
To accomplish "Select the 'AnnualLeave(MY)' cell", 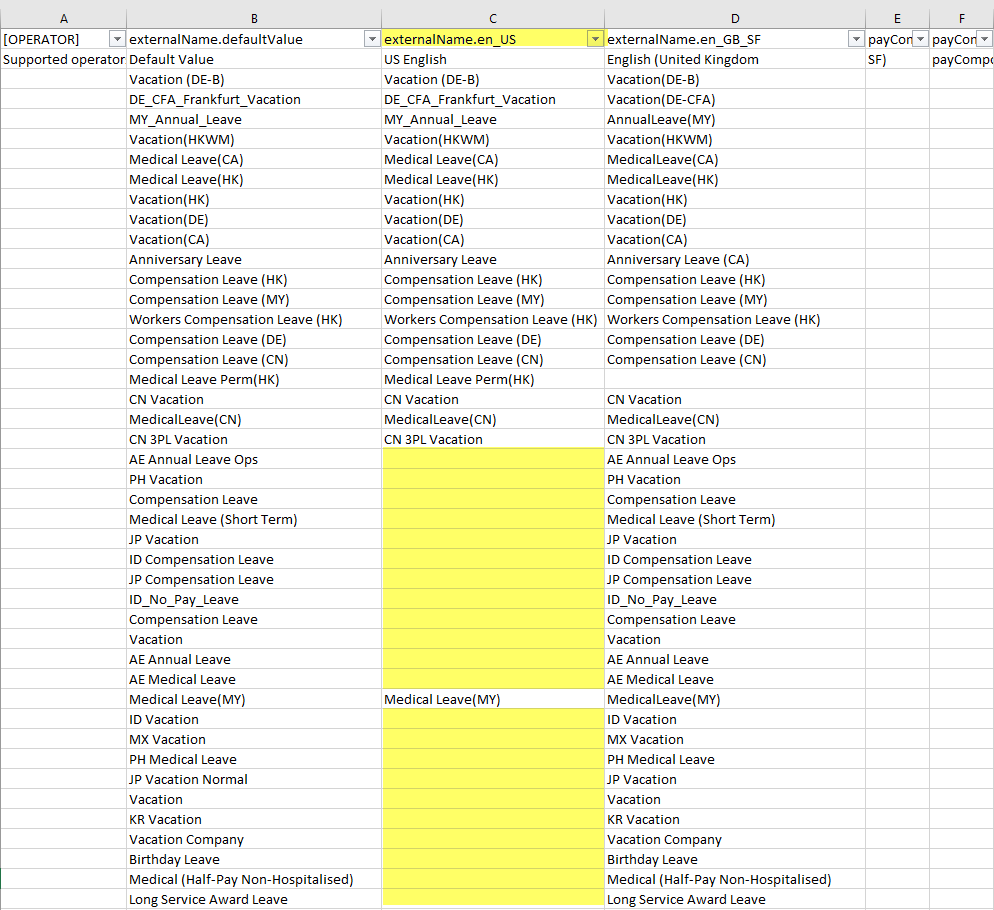I will pyautogui.click(x=735, y=120).
